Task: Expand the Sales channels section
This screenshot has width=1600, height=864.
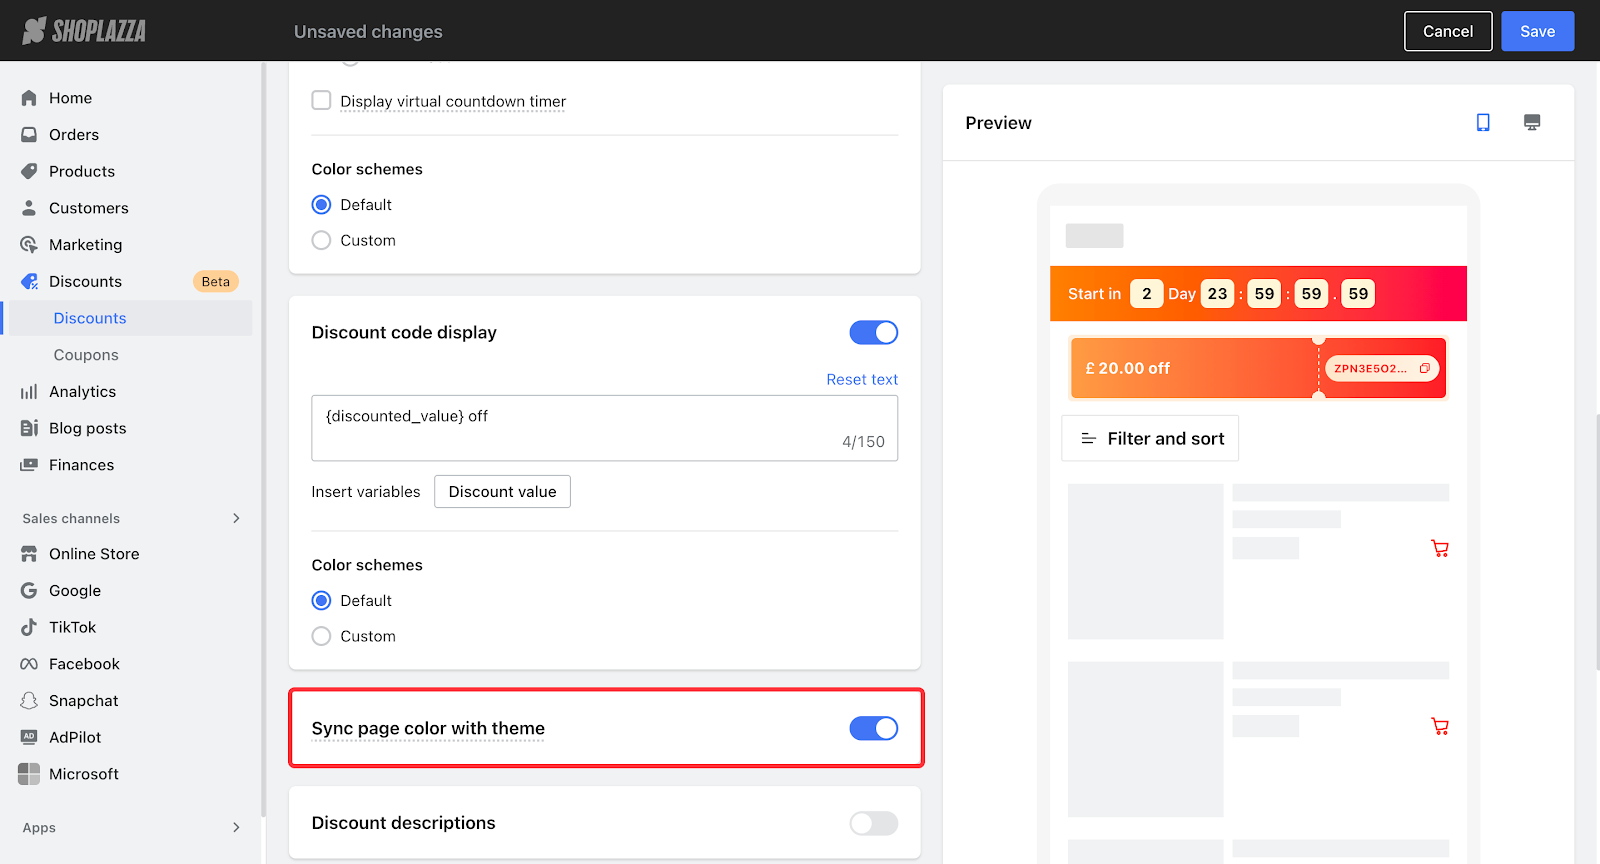Action: point(236,518)
